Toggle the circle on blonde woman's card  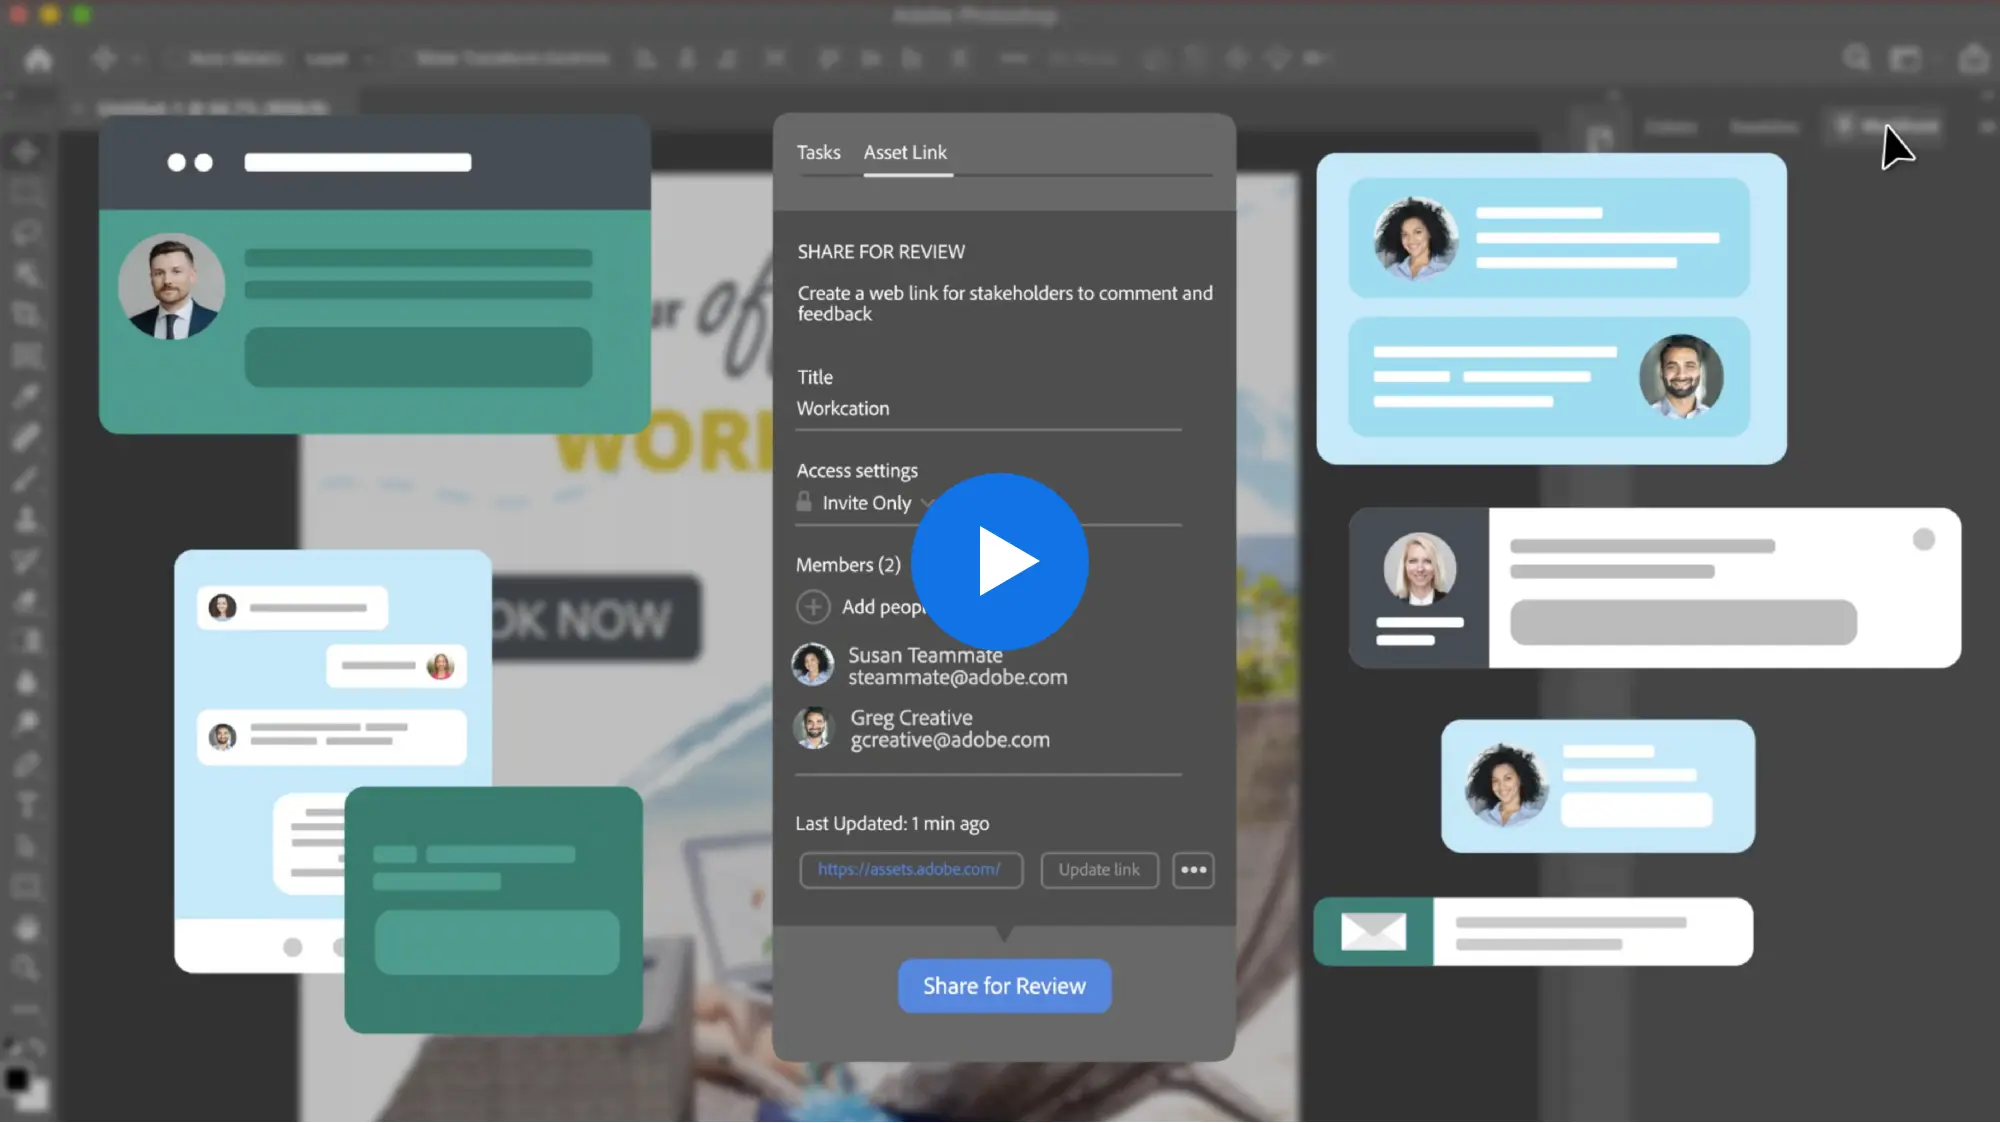(x=1923, y=540)
